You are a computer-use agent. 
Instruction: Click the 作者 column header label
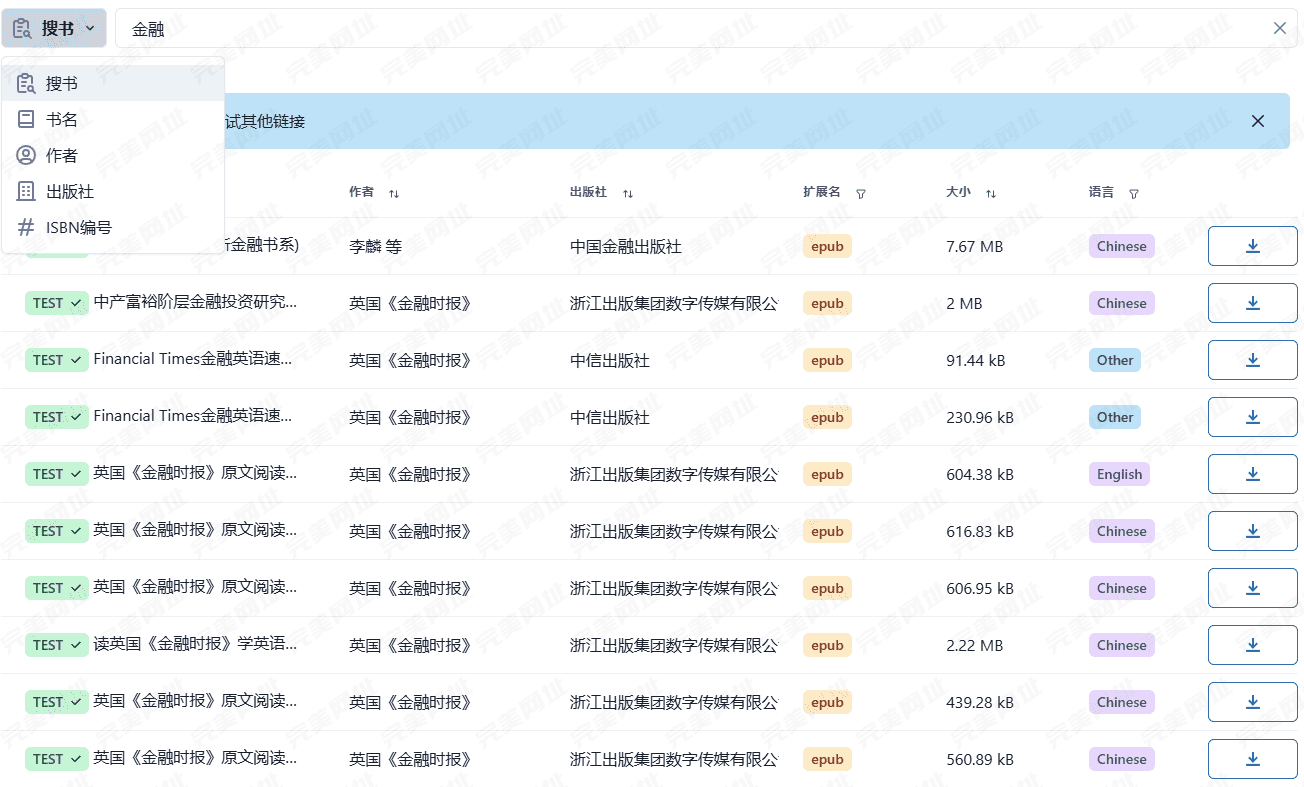(361, 192)
